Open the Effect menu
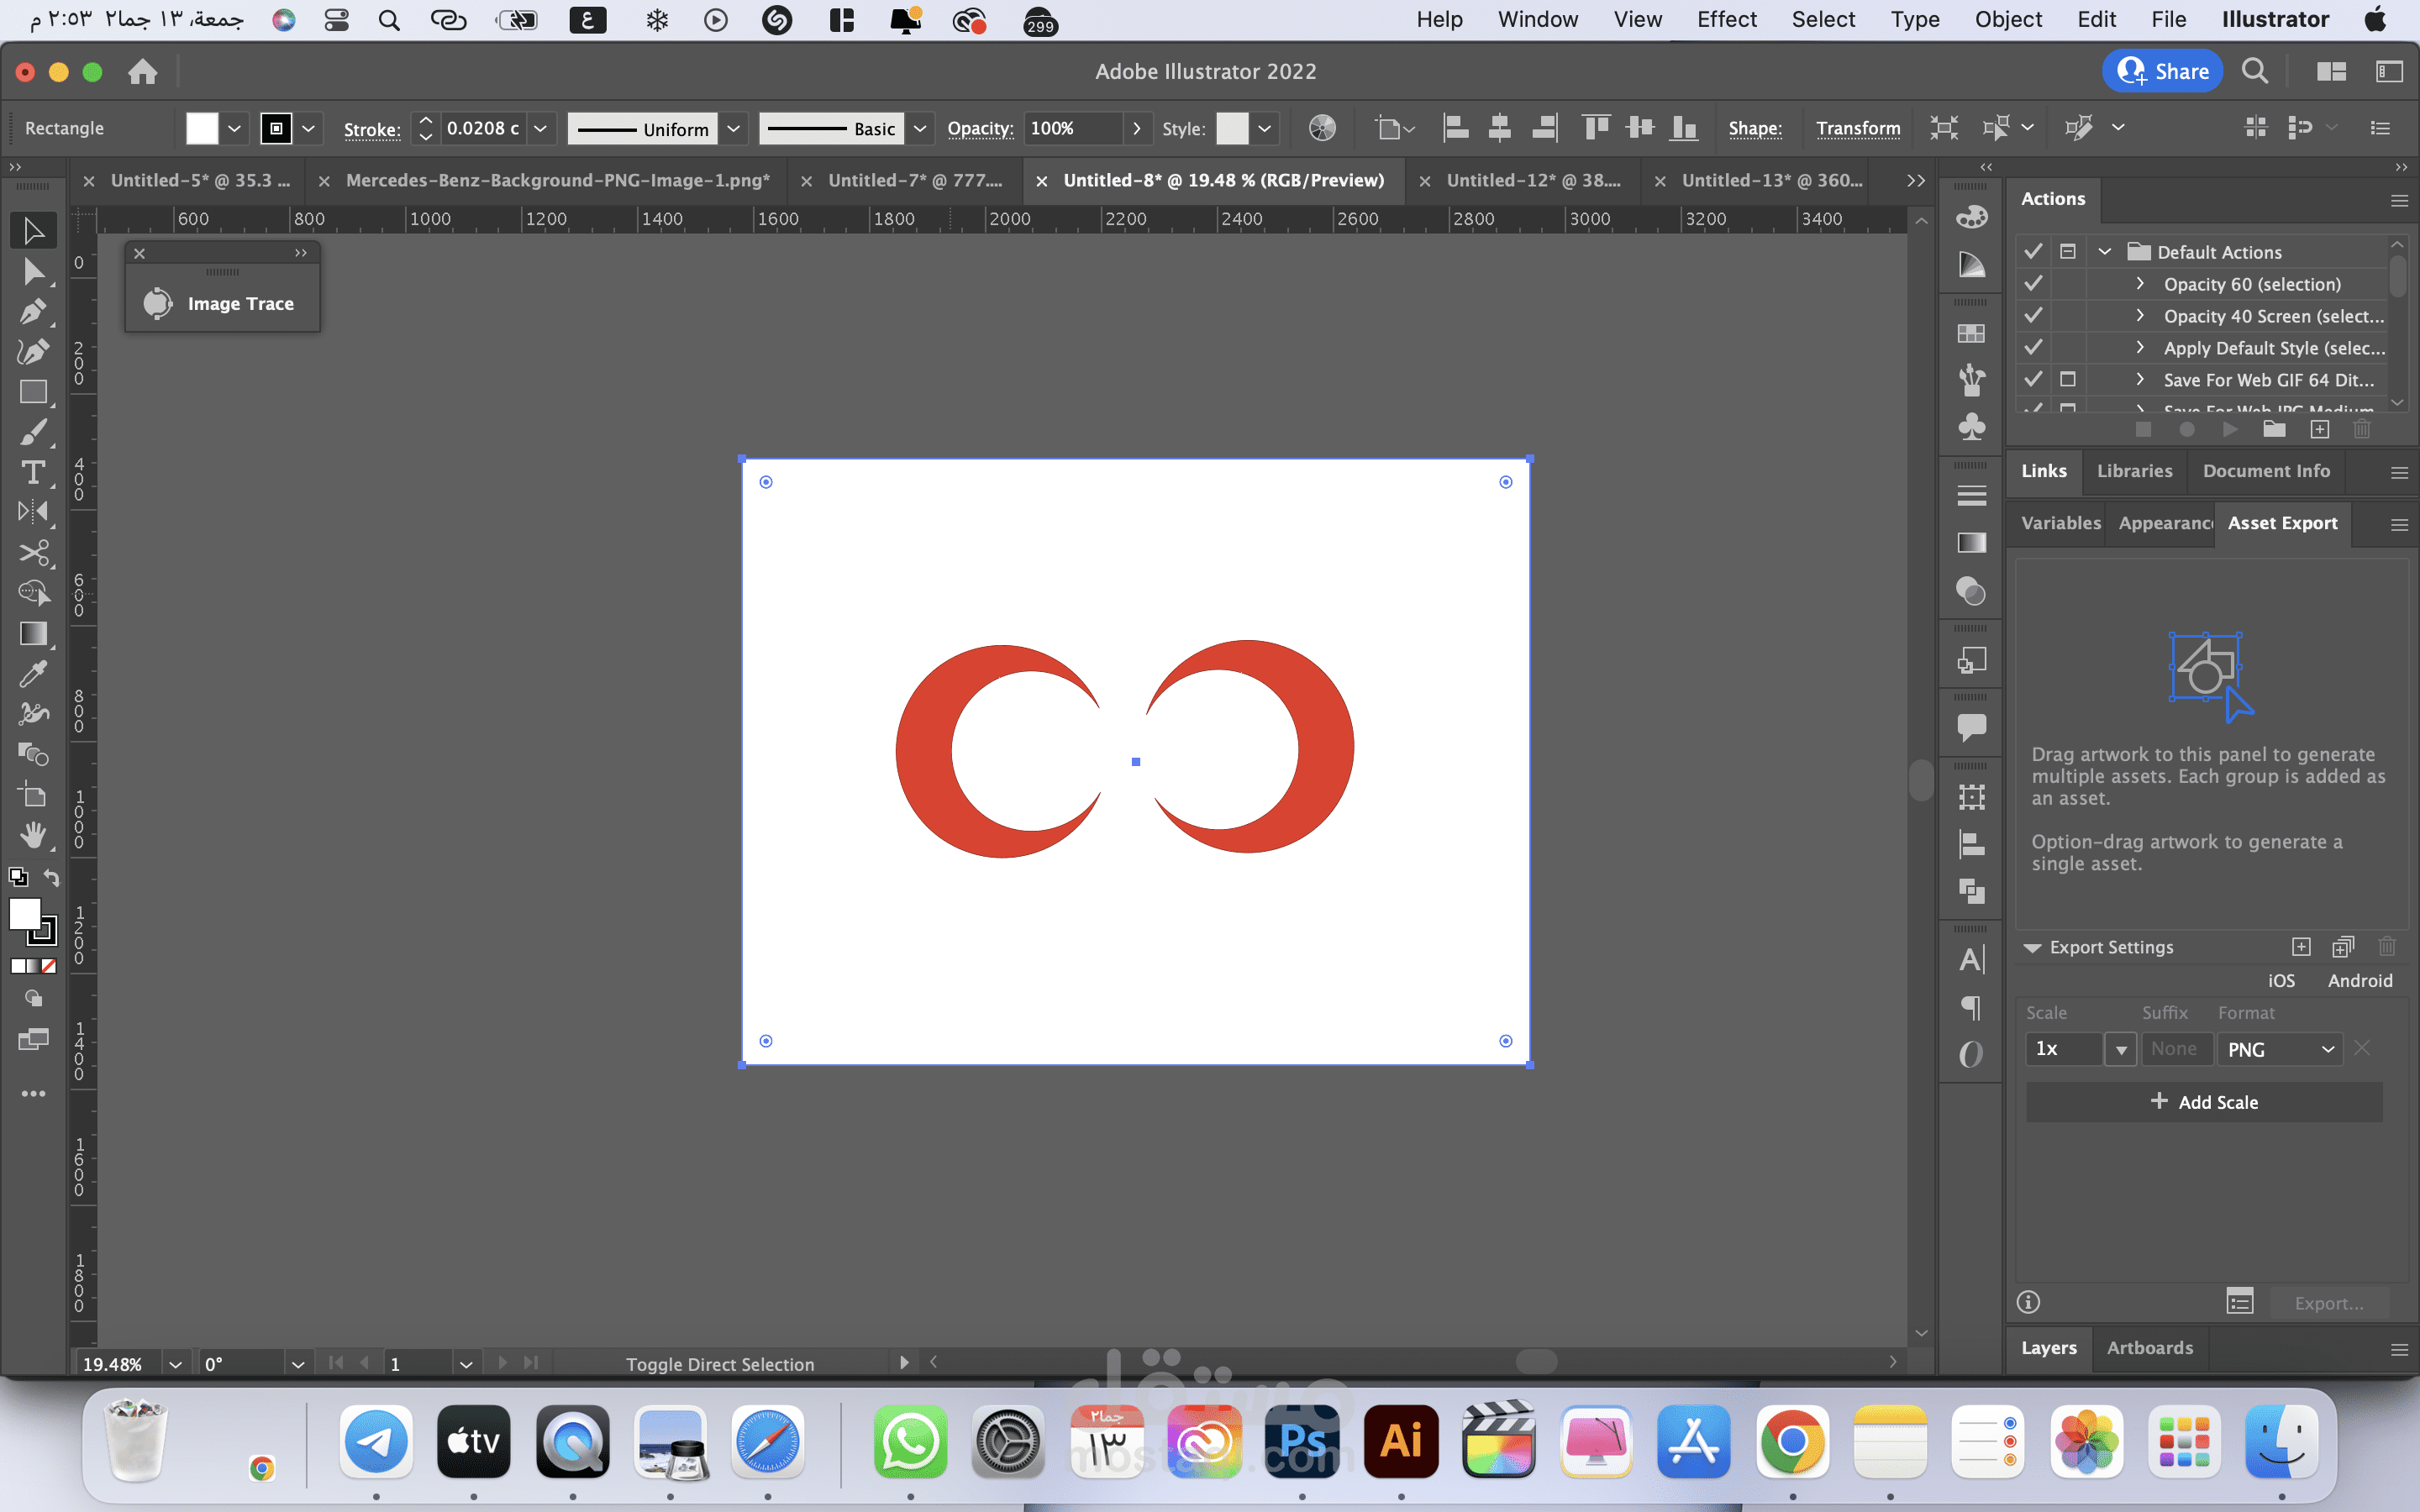Image resolution: width=2420 pixels, height=1512 pixels. [x=1726, y=19]
